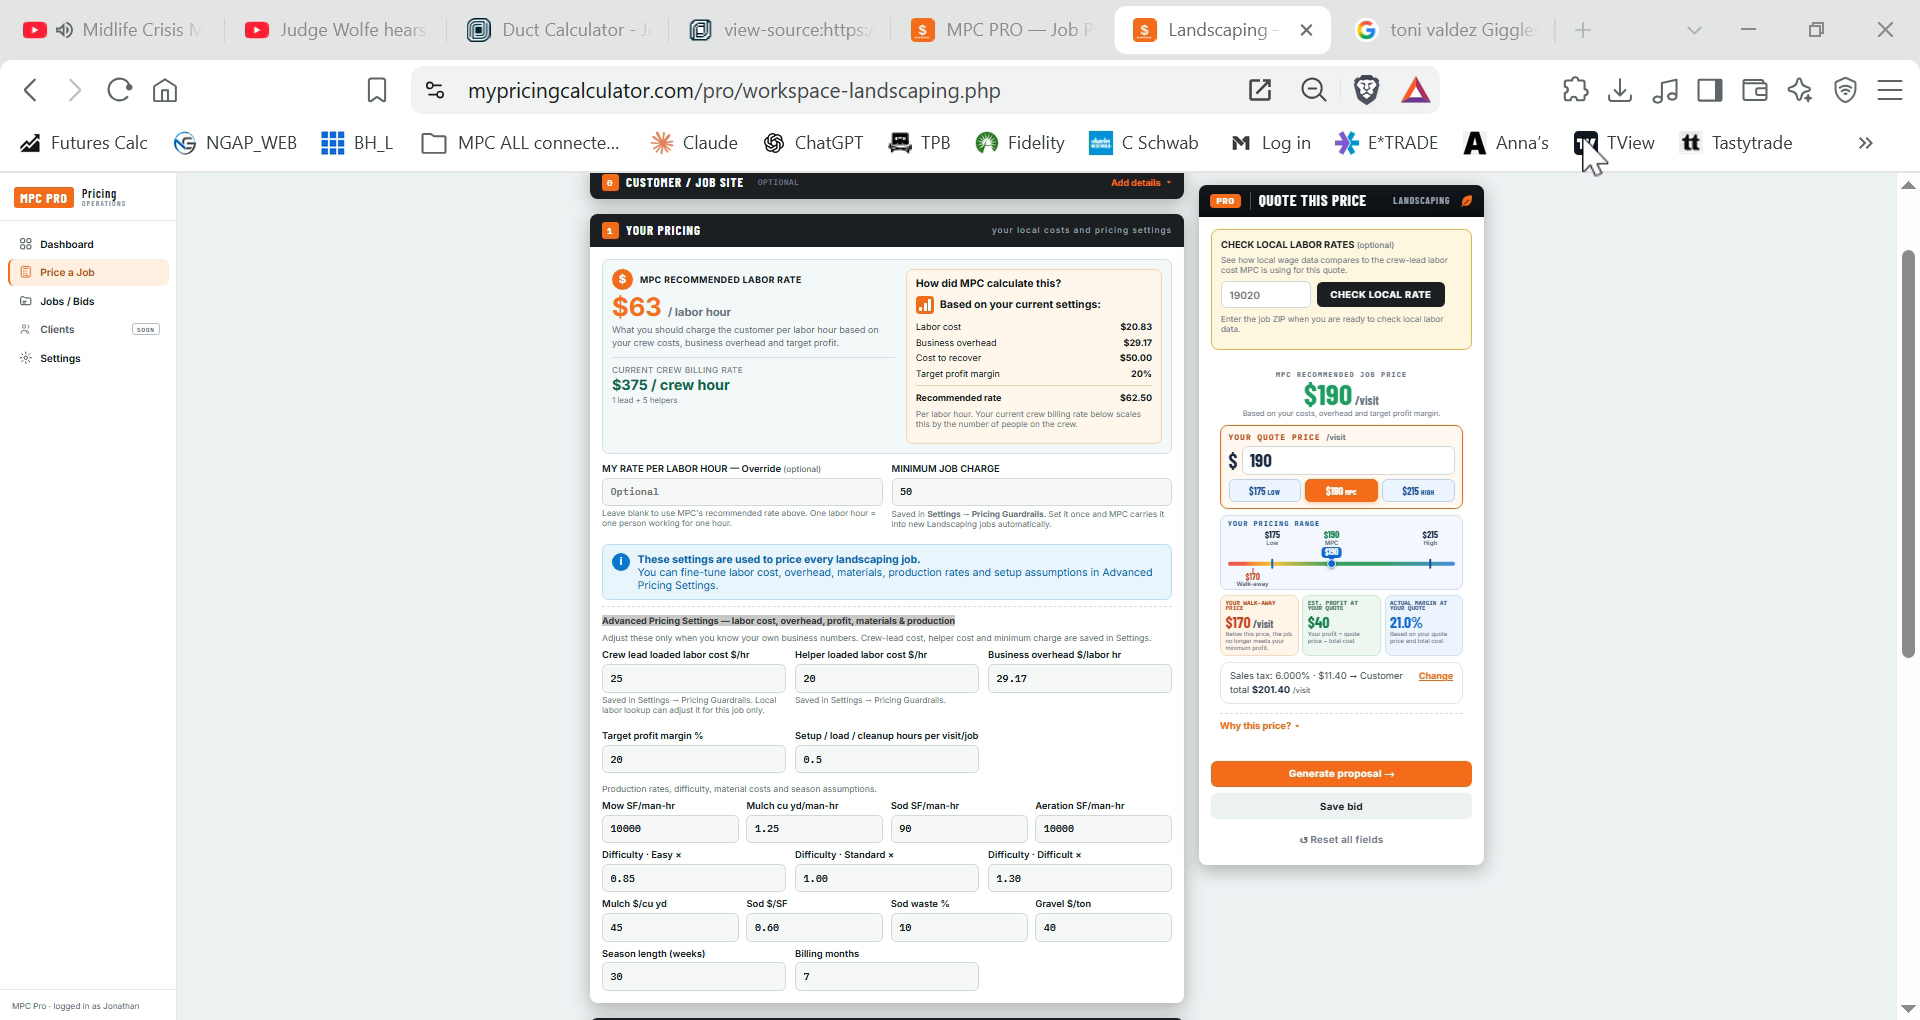This screenshot has width=1920, height=1020.
Task: Open a new browser tab with plus
Action: coord(1582,30)
